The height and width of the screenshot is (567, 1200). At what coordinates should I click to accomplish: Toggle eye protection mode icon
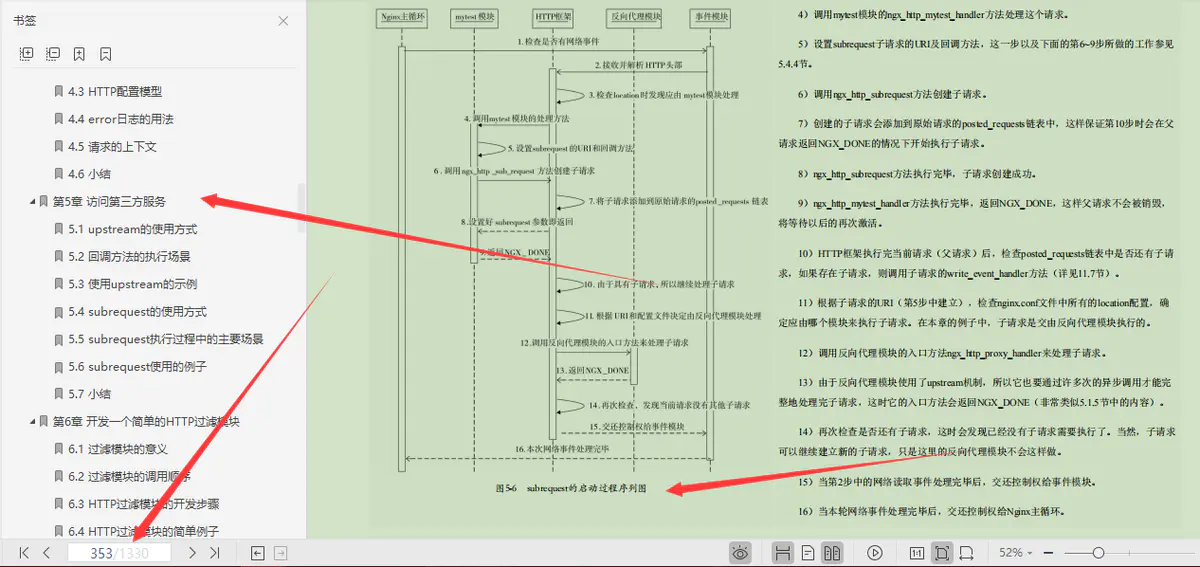pos(740,552)
